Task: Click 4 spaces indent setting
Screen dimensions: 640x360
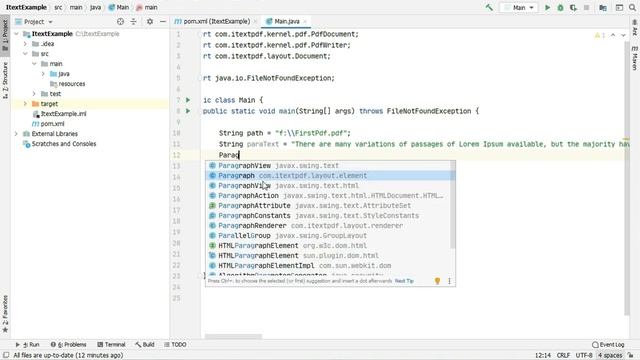Action: 610,356
